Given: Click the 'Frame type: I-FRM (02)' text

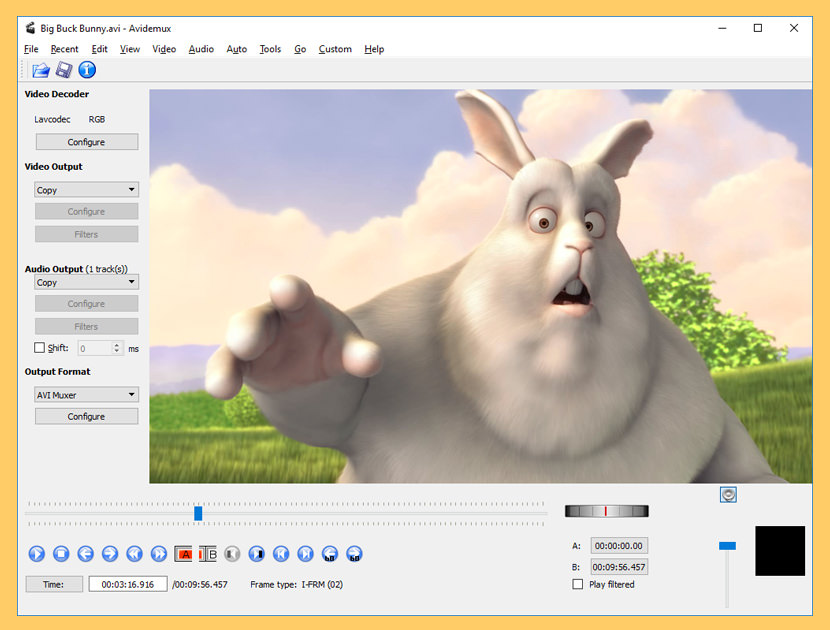Looking at the screenshot, I should [x=296, y=584].
